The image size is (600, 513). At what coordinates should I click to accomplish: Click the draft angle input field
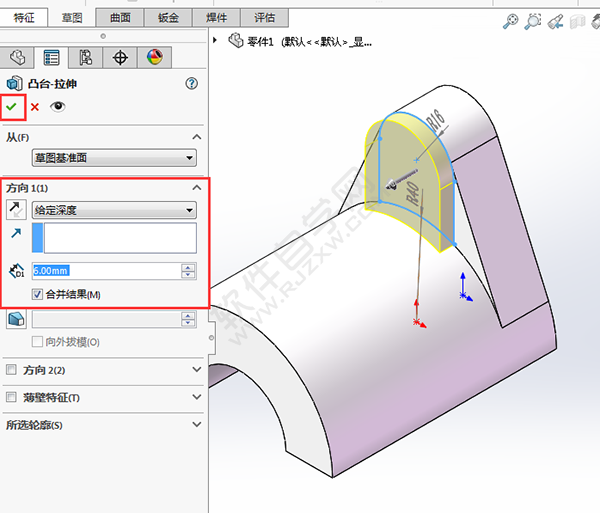107,319
